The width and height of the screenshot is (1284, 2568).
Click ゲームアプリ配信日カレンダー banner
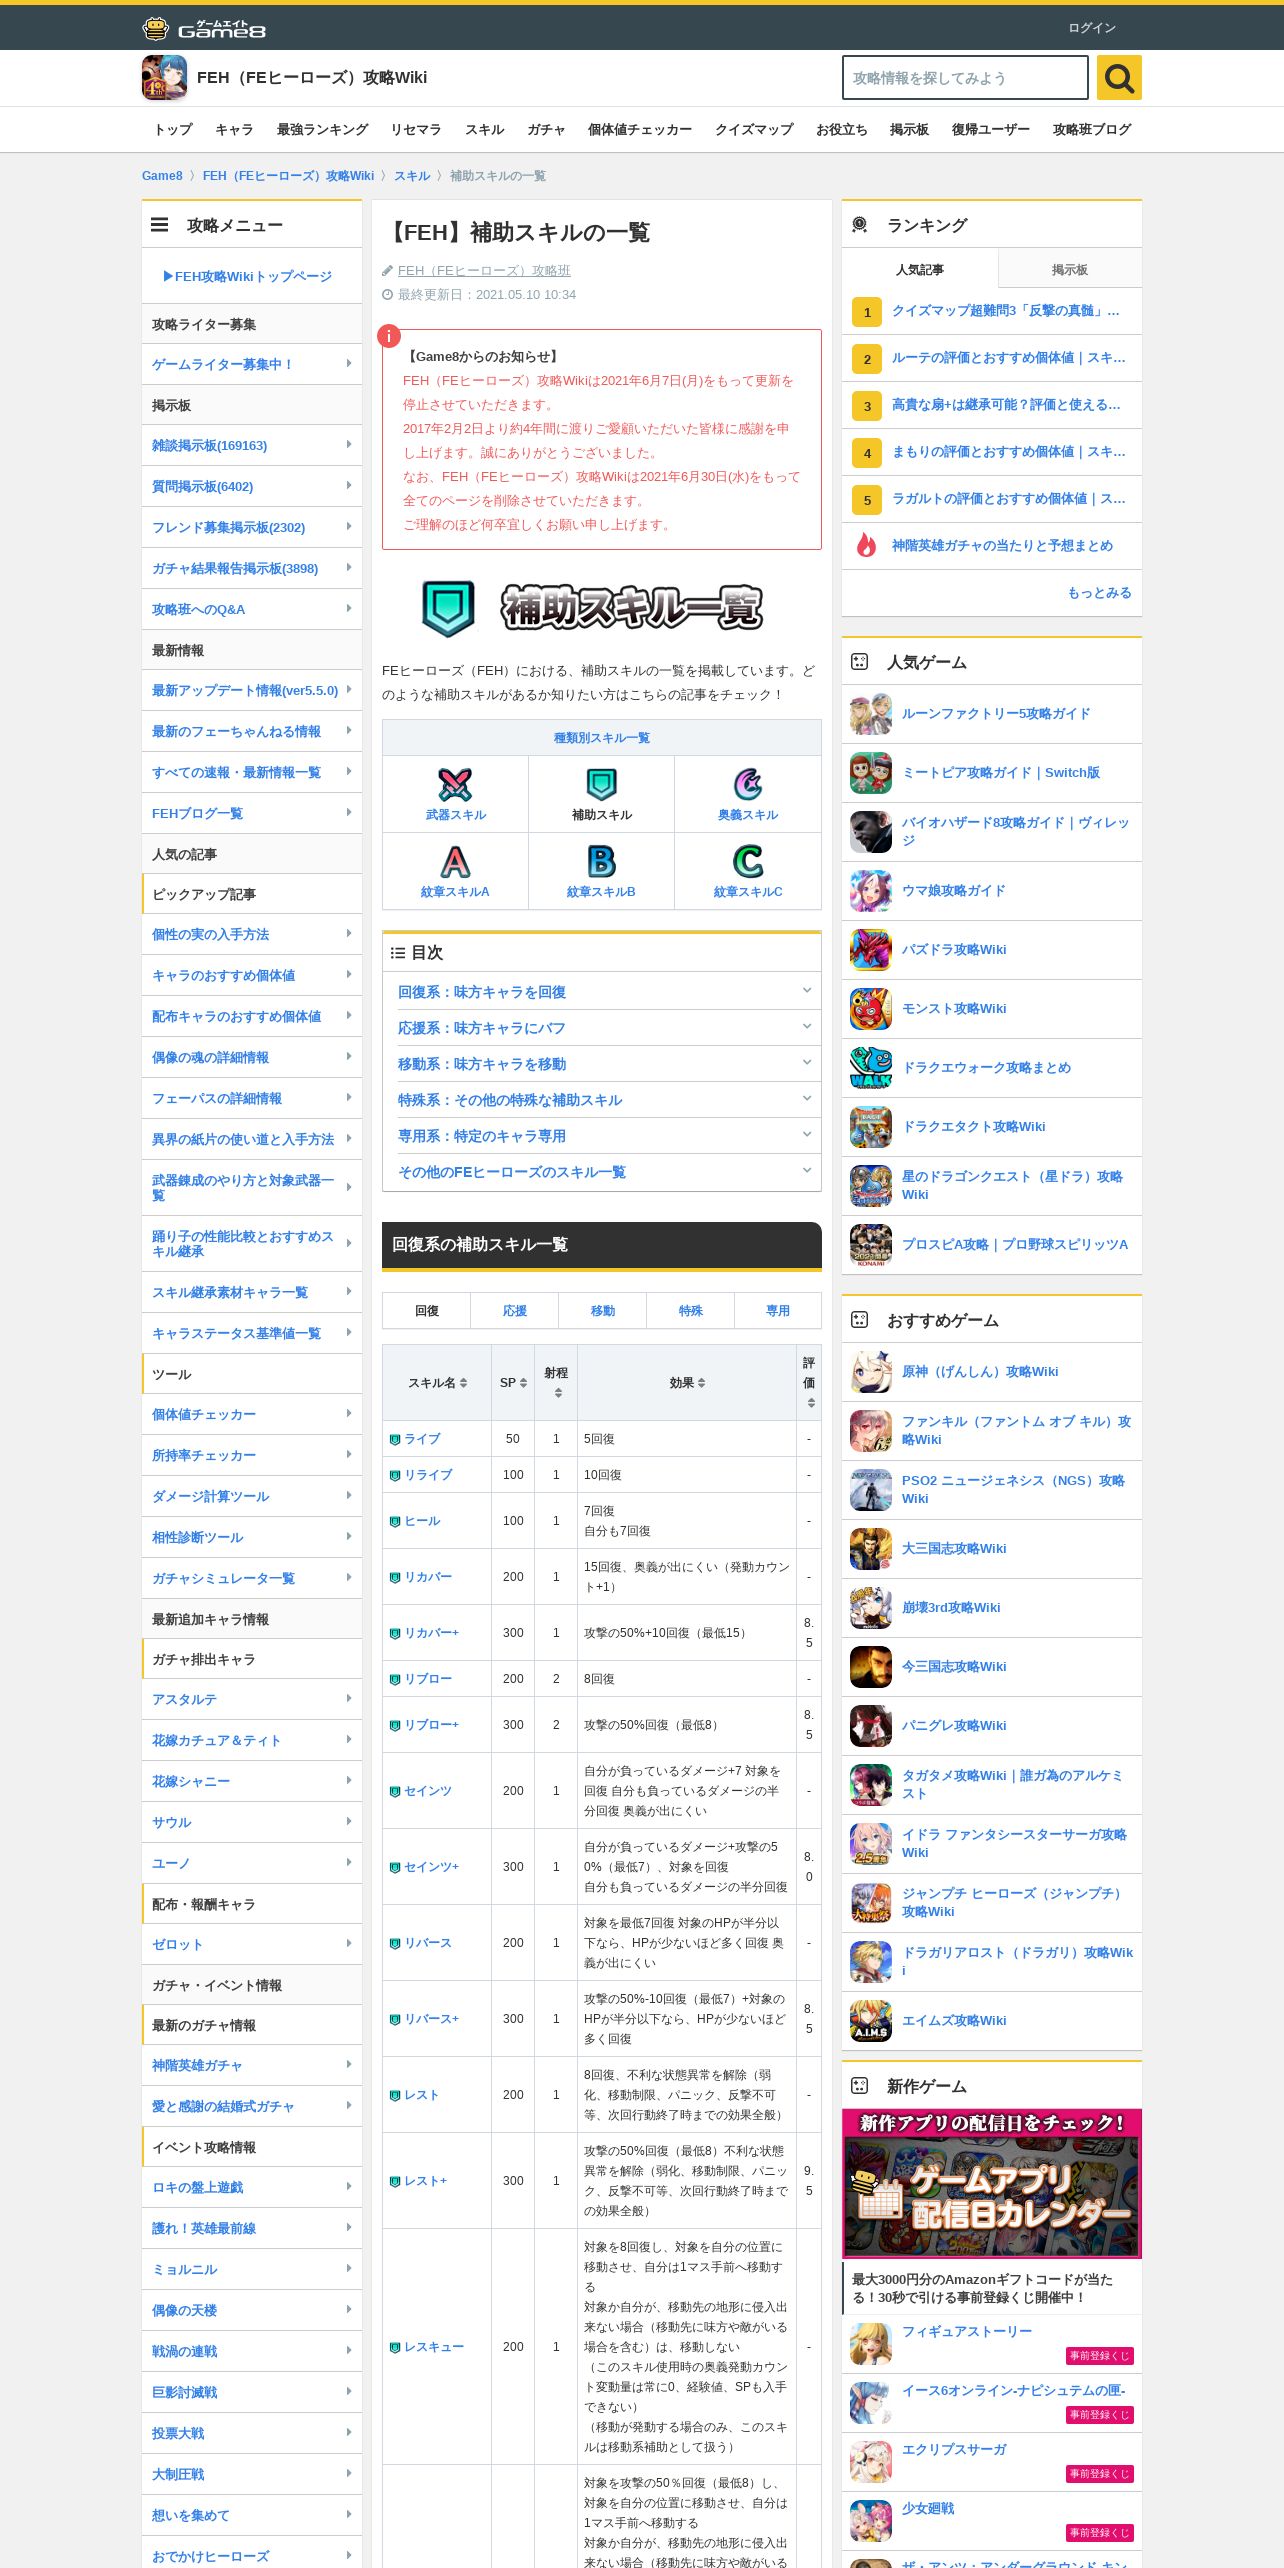(992, 2184)
